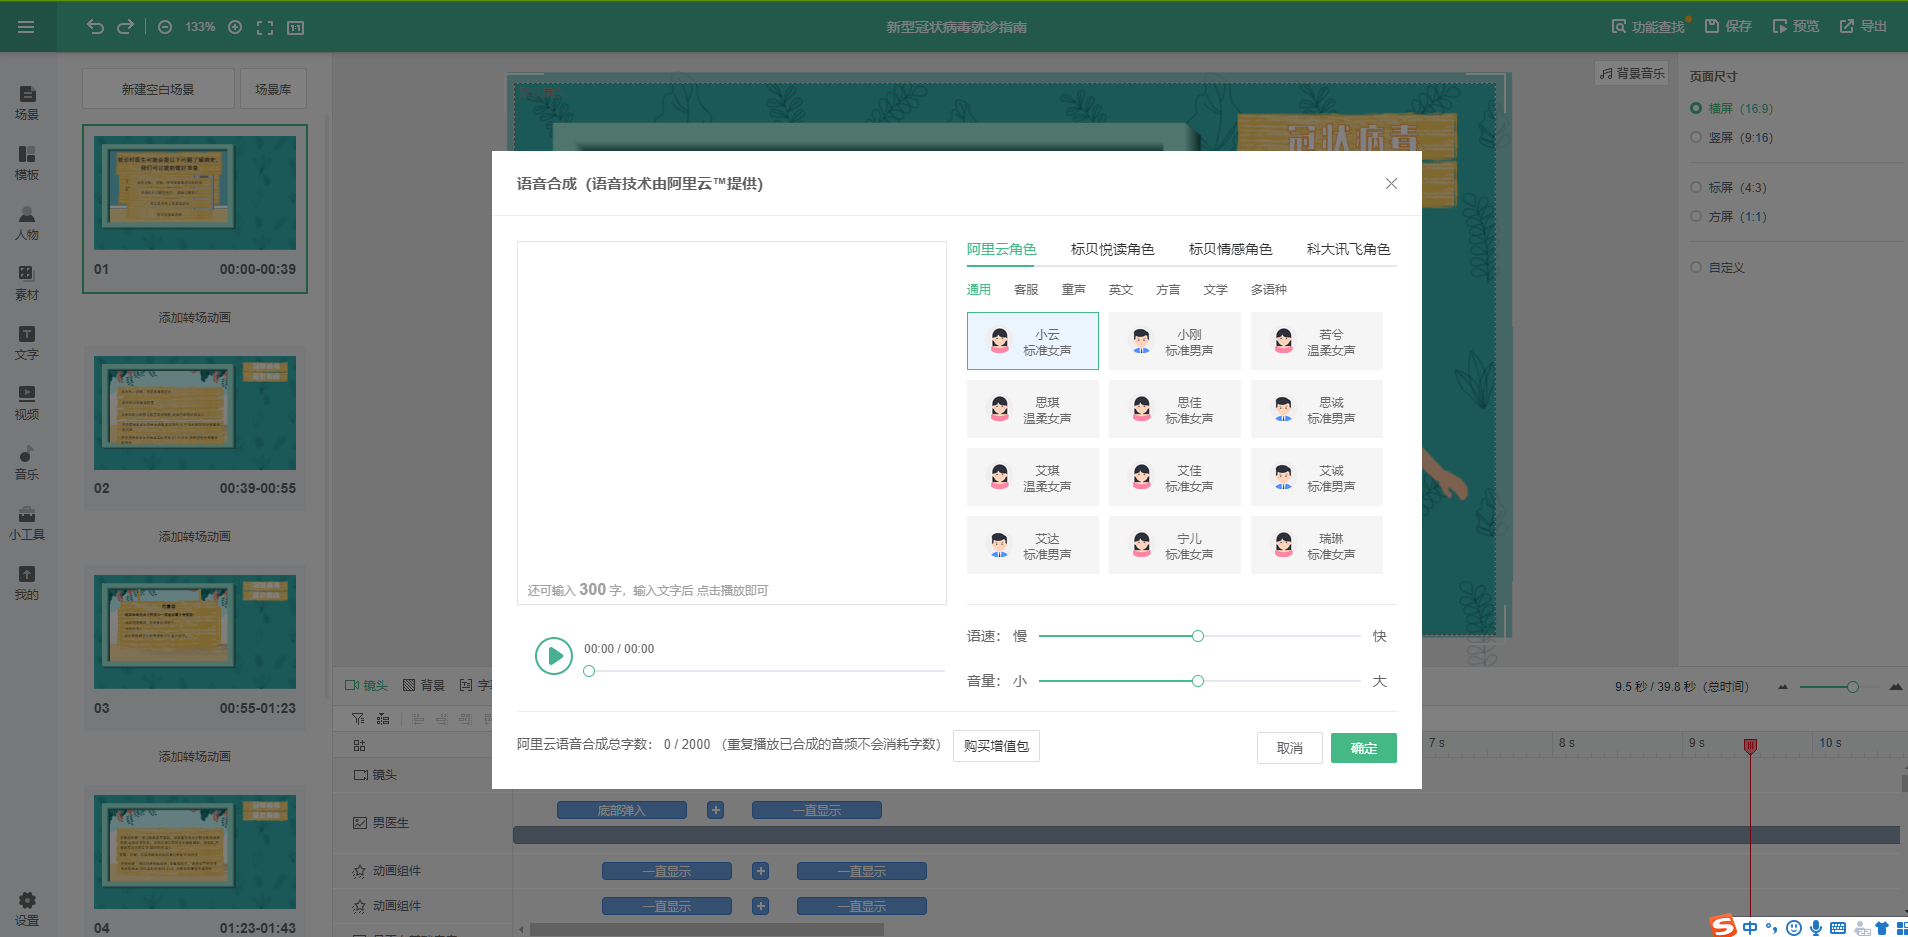Switch to 阿里云角色 tab
The height and width of the screenshot is (937, 1908).
[1001, 249]
